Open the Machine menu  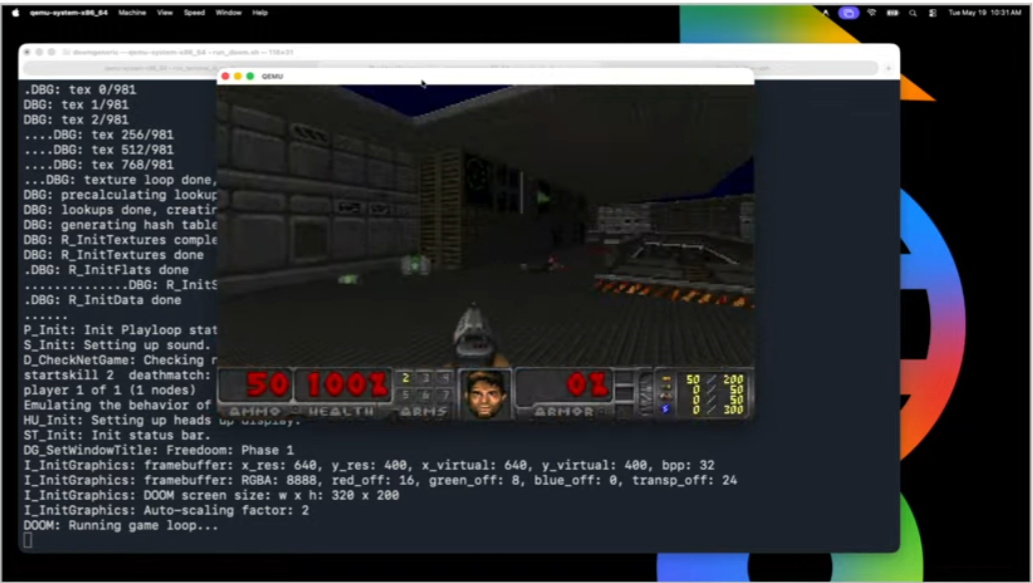[x=132, y=13]
